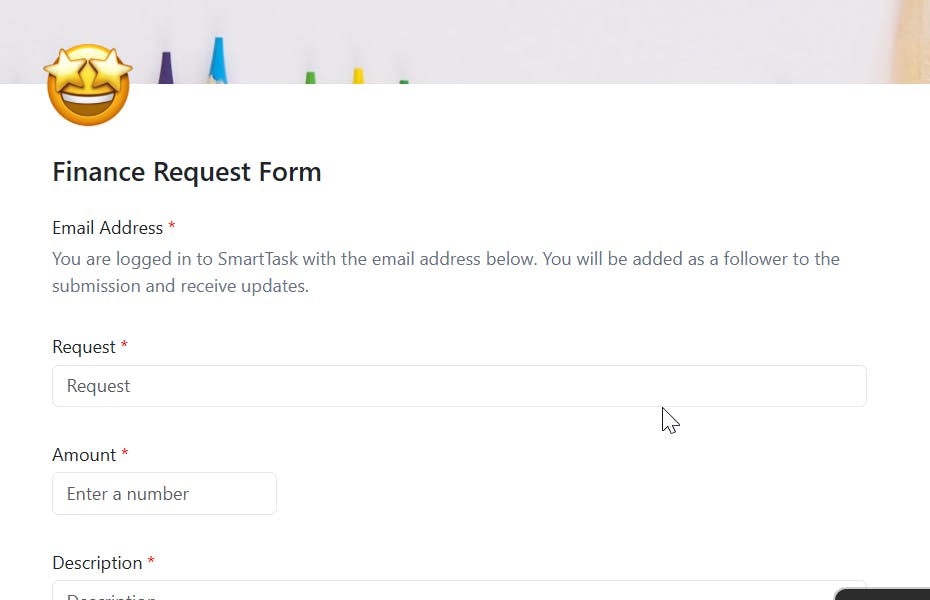Click the dark widget in bottom-right corner
This screenshot has height=600, width=930.
[x=883, y=594]
